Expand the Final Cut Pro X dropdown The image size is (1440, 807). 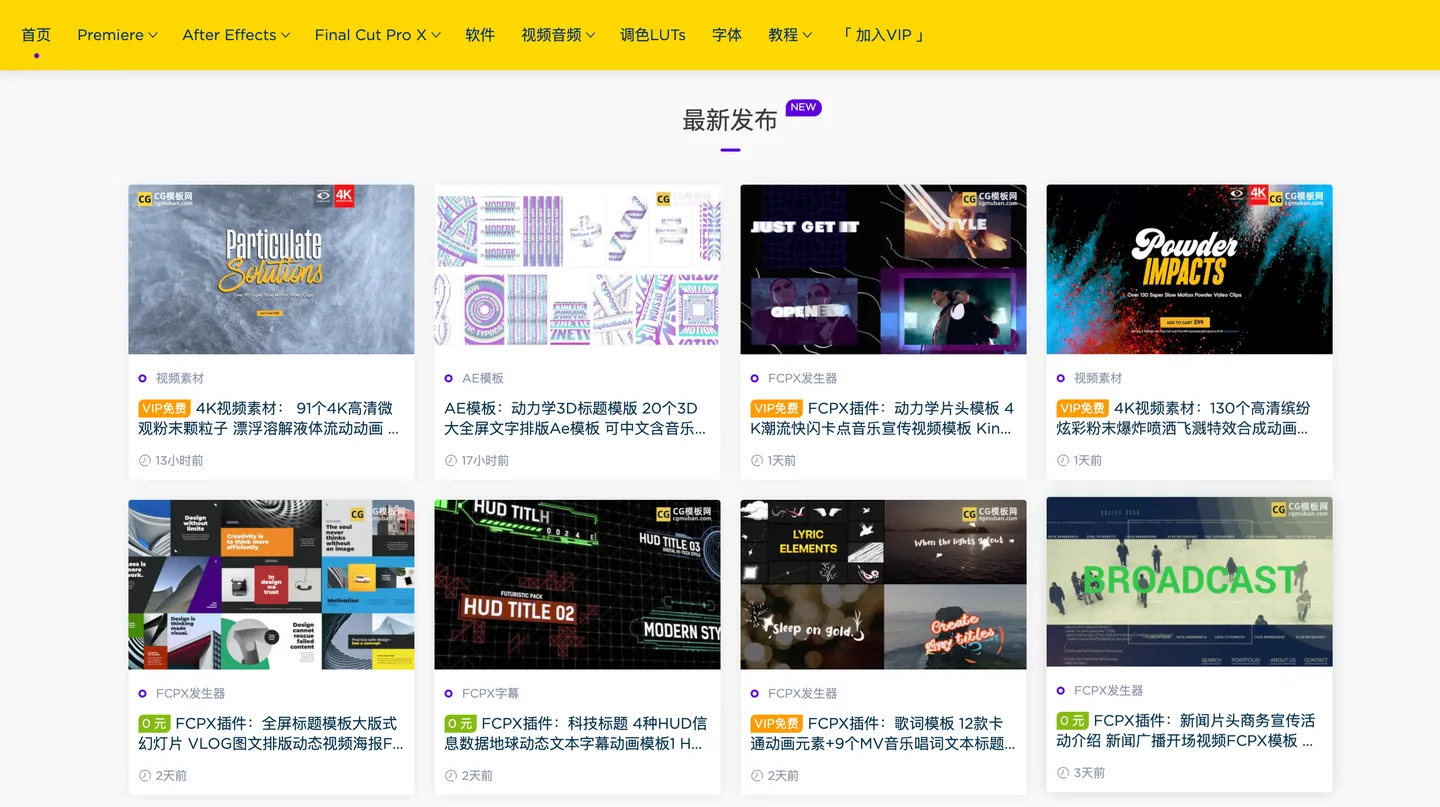coord(377,35)
